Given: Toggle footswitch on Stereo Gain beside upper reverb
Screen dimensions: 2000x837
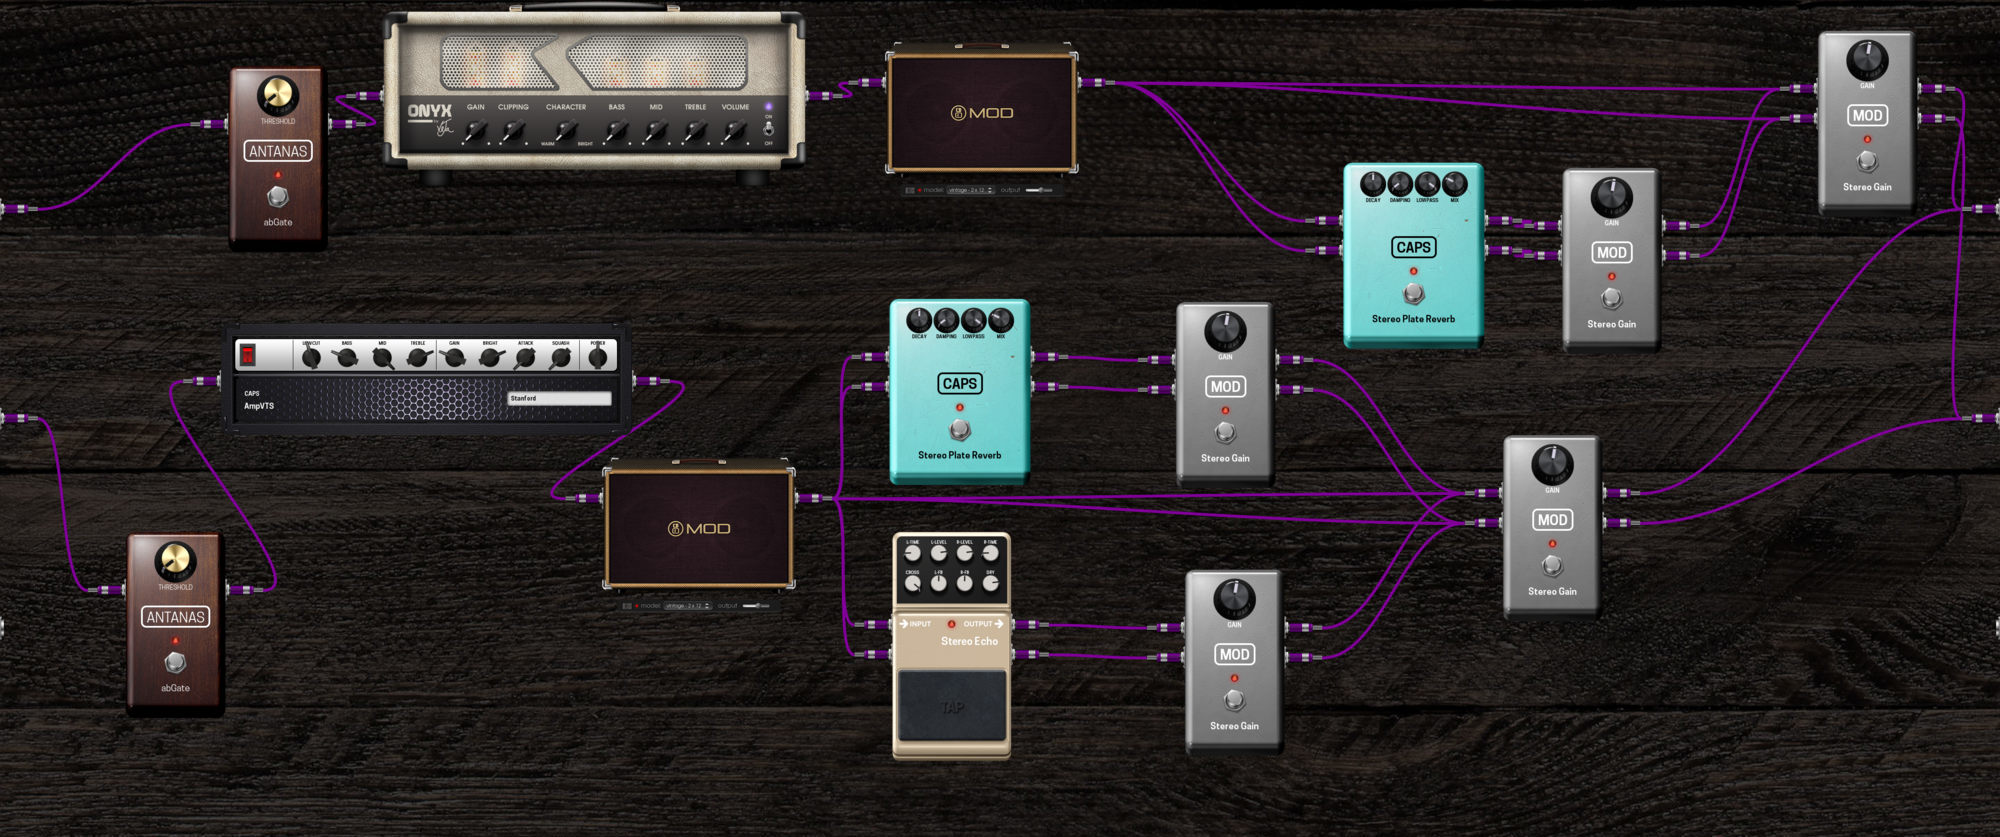Looking at the screenshot, I should tap(1611, 298).
